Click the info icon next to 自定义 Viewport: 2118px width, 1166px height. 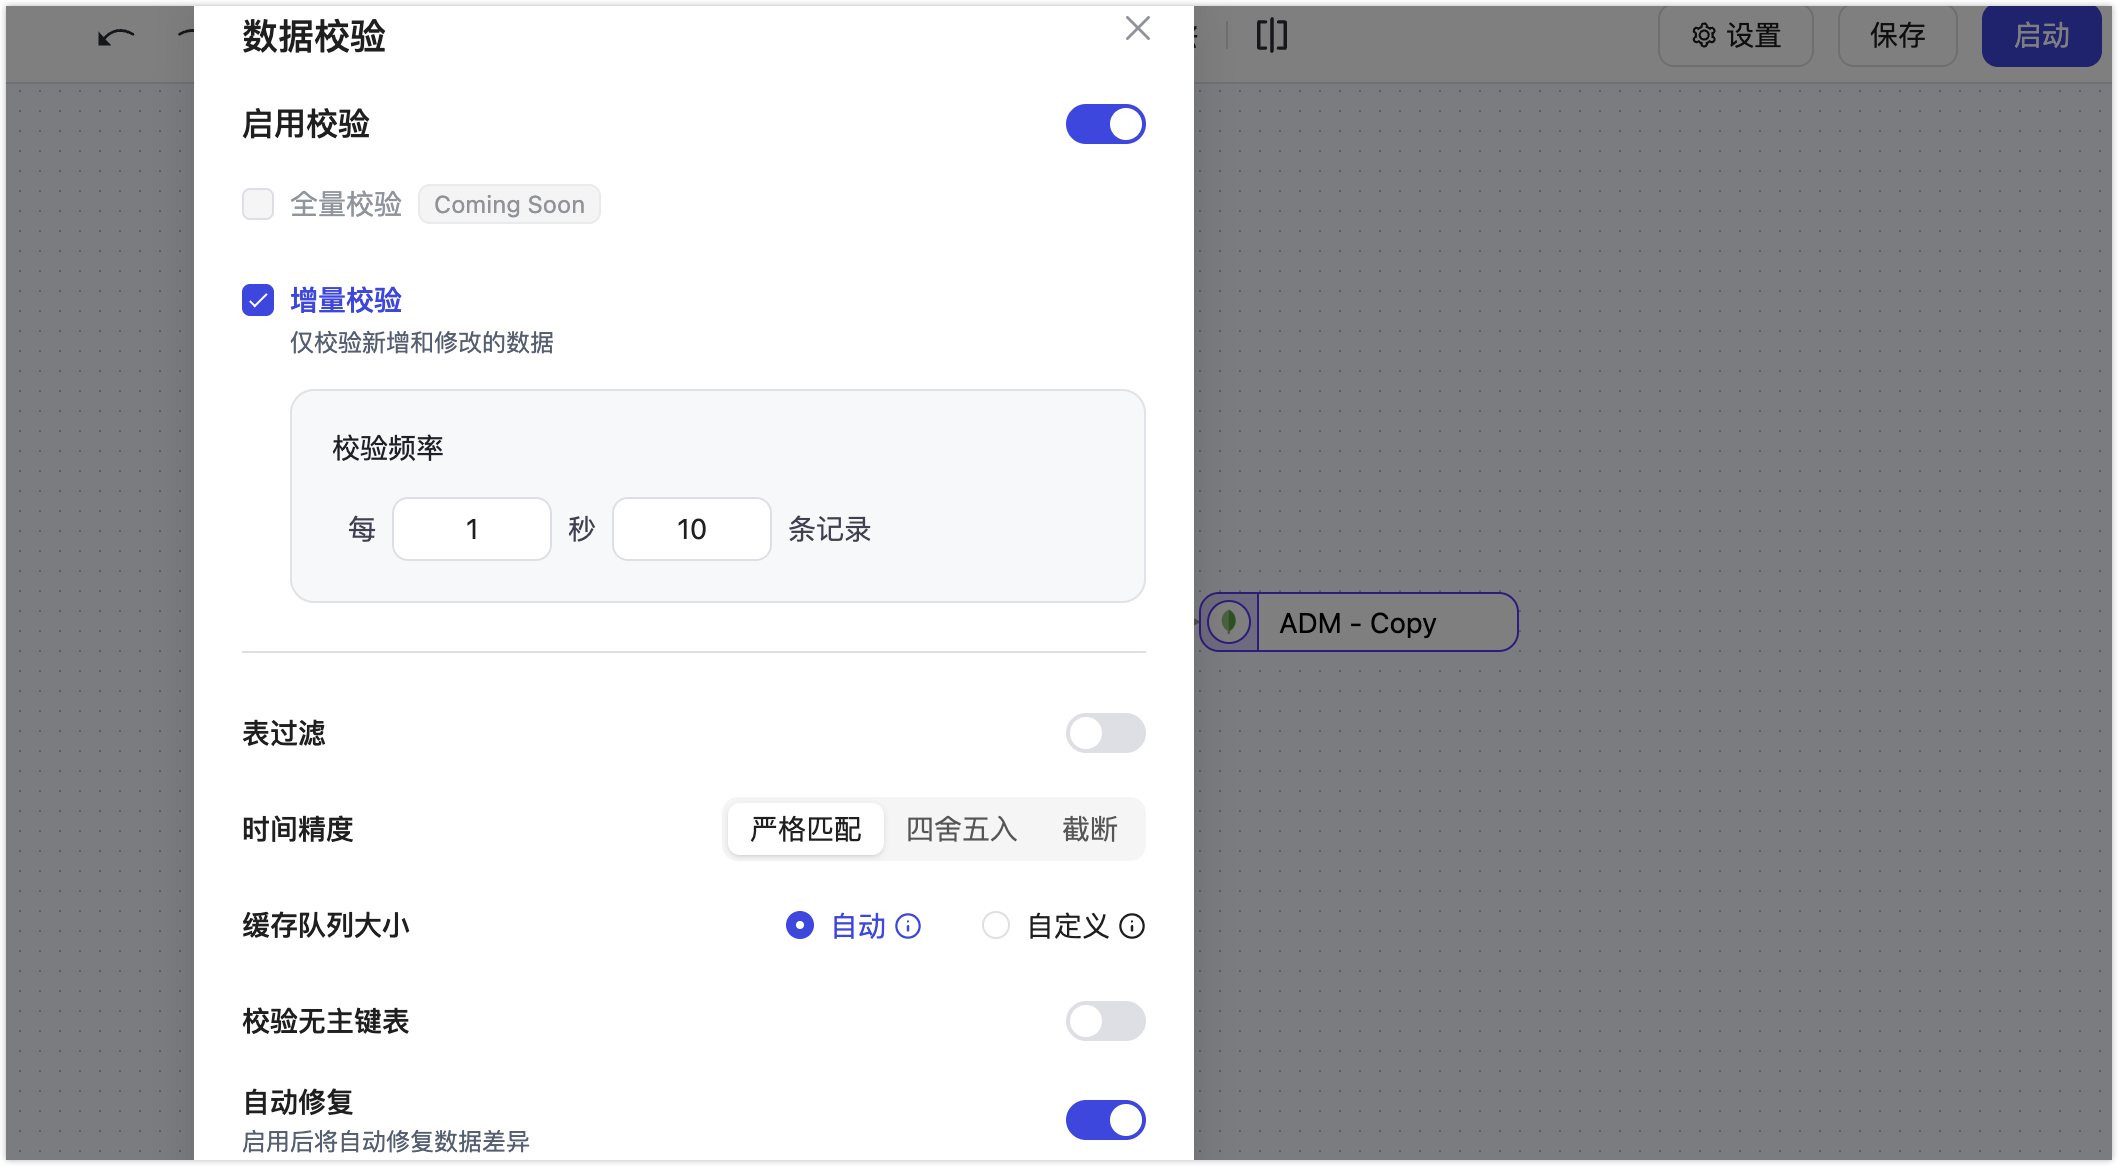[x=1131, y=927]
